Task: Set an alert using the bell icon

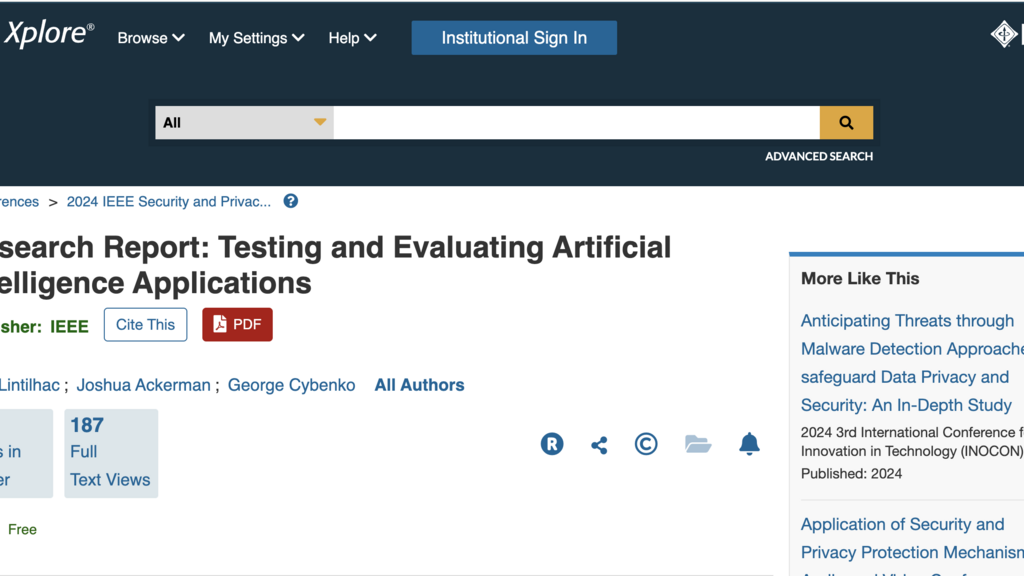Action: (750, 444)
